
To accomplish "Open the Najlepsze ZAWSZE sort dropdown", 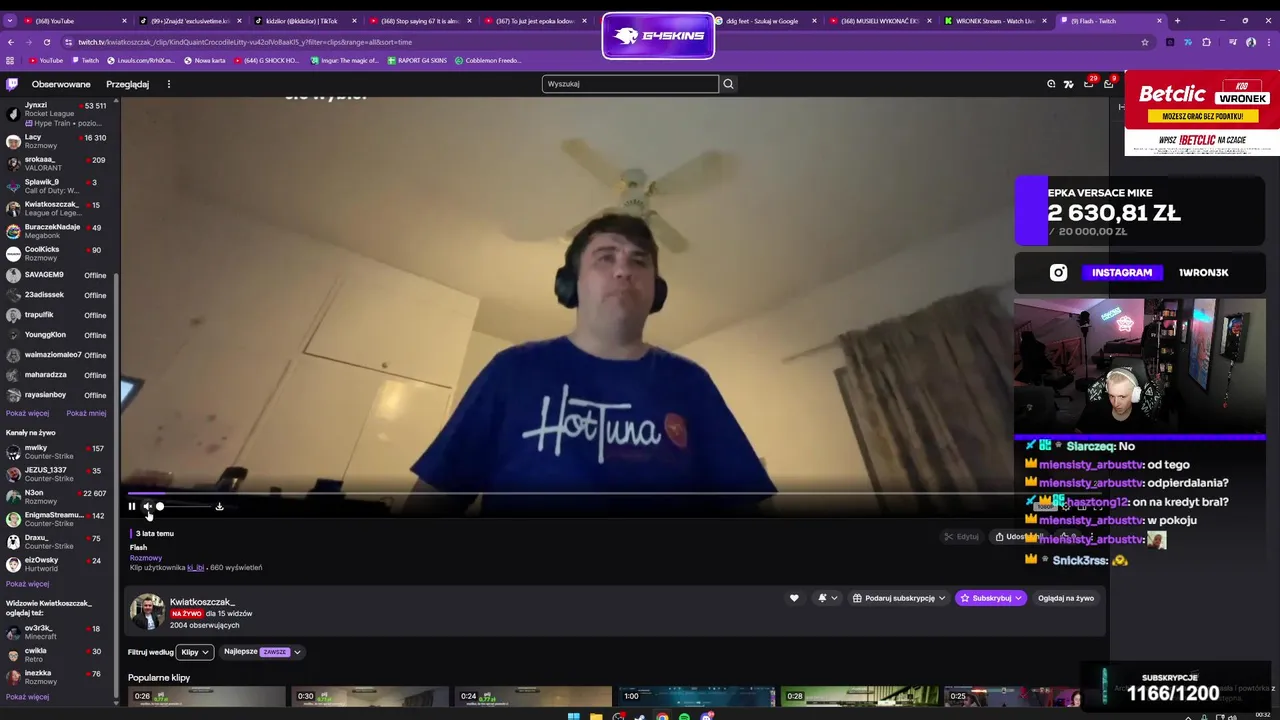I will pos(262,652).
